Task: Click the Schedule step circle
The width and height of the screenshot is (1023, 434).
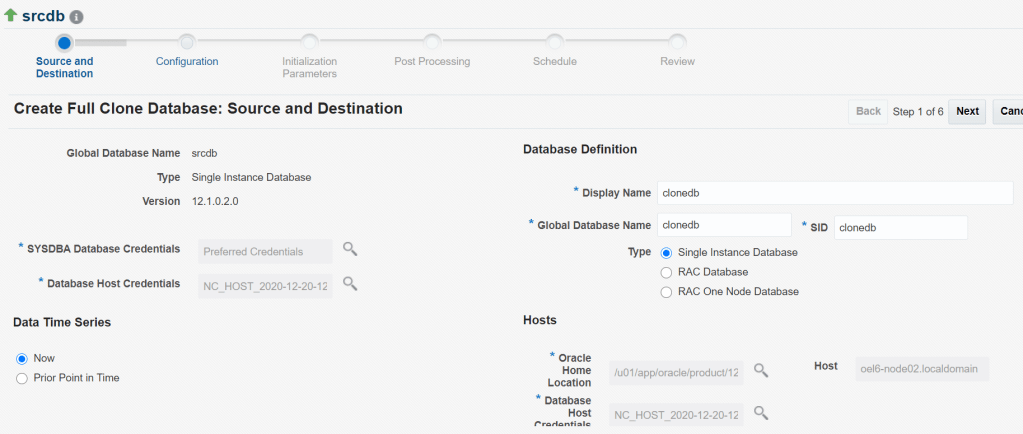Action: (x=554, y=42)
